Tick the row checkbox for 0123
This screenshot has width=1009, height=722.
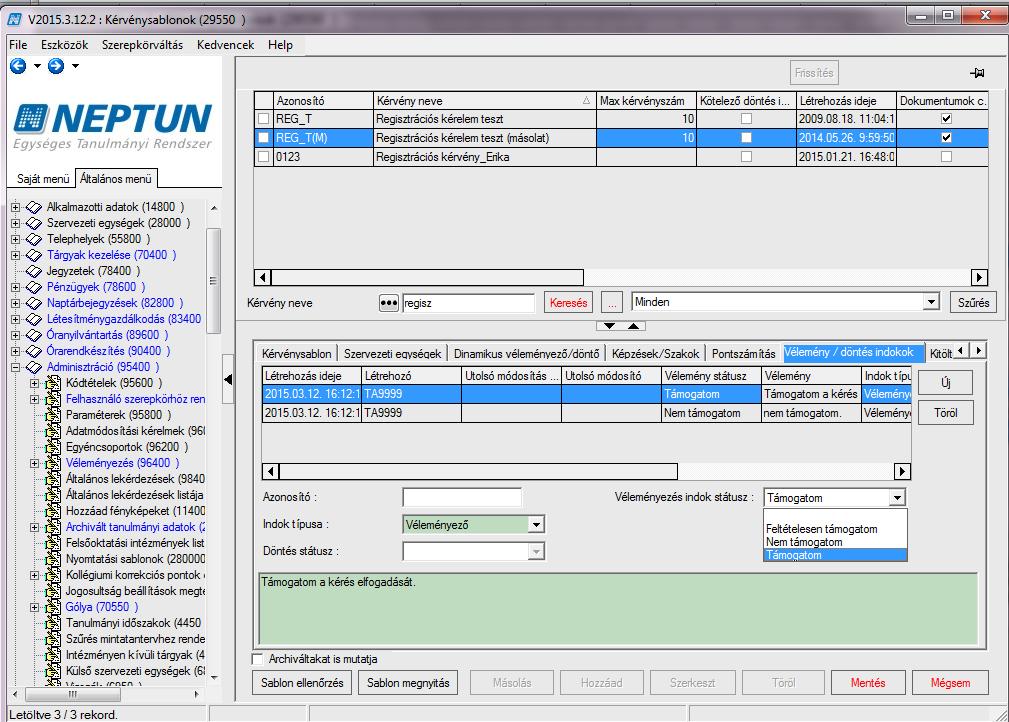[x=264, y=156]
